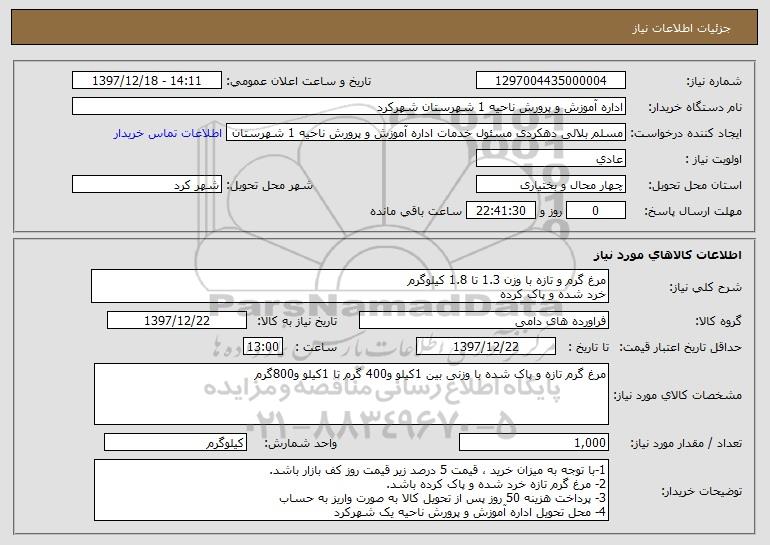Click the label 'استان محل تحویل:'
The width and height of the screenshot is (770, 545).
(695, 185)
